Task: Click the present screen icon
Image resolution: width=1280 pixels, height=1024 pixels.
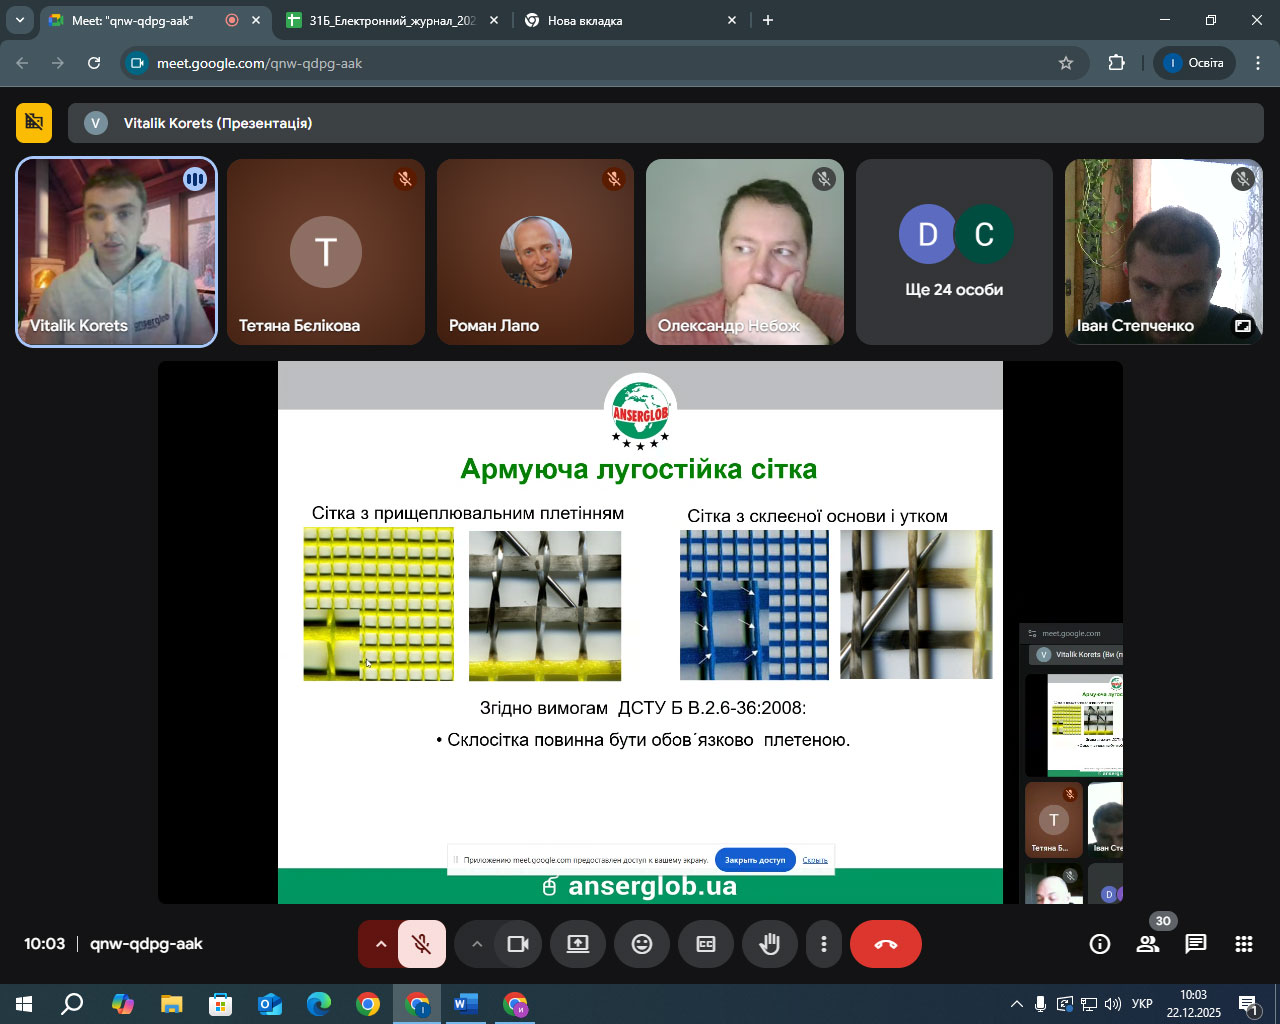Action: (x=578, y=944)
